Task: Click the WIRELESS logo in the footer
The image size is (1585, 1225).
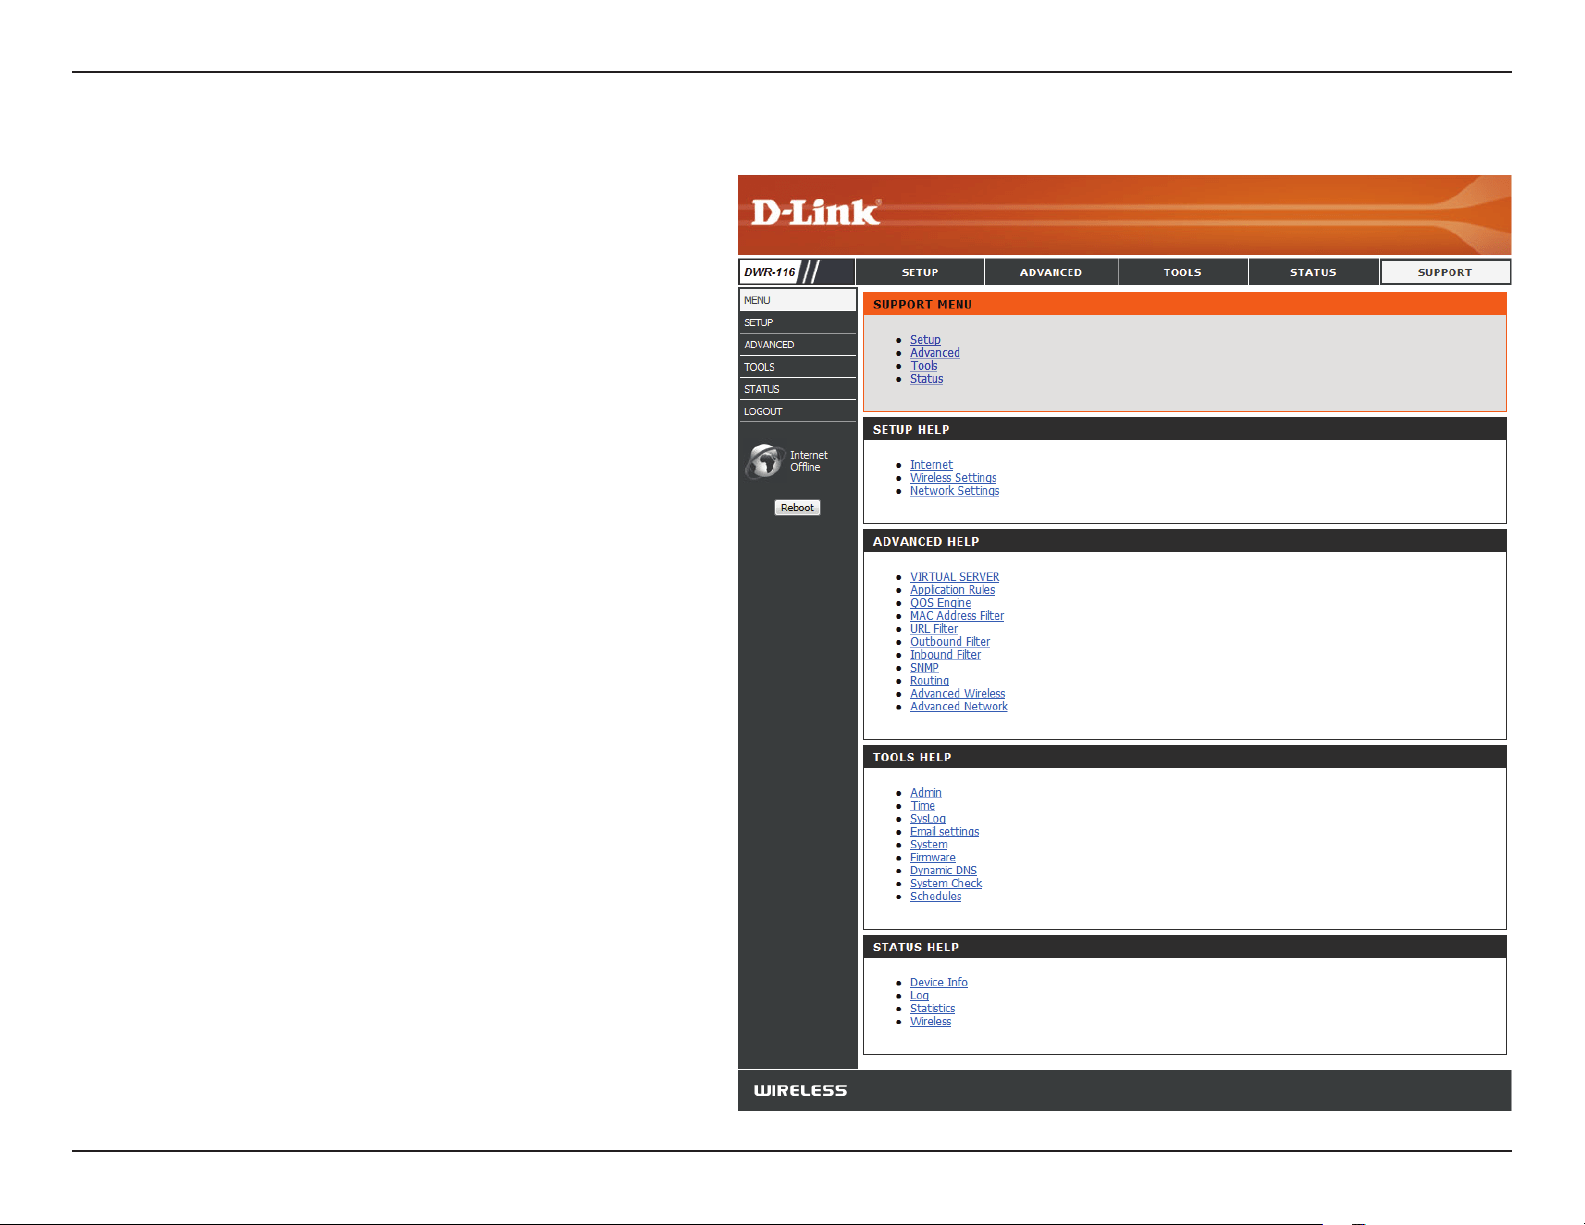Action: [800, 1091]
